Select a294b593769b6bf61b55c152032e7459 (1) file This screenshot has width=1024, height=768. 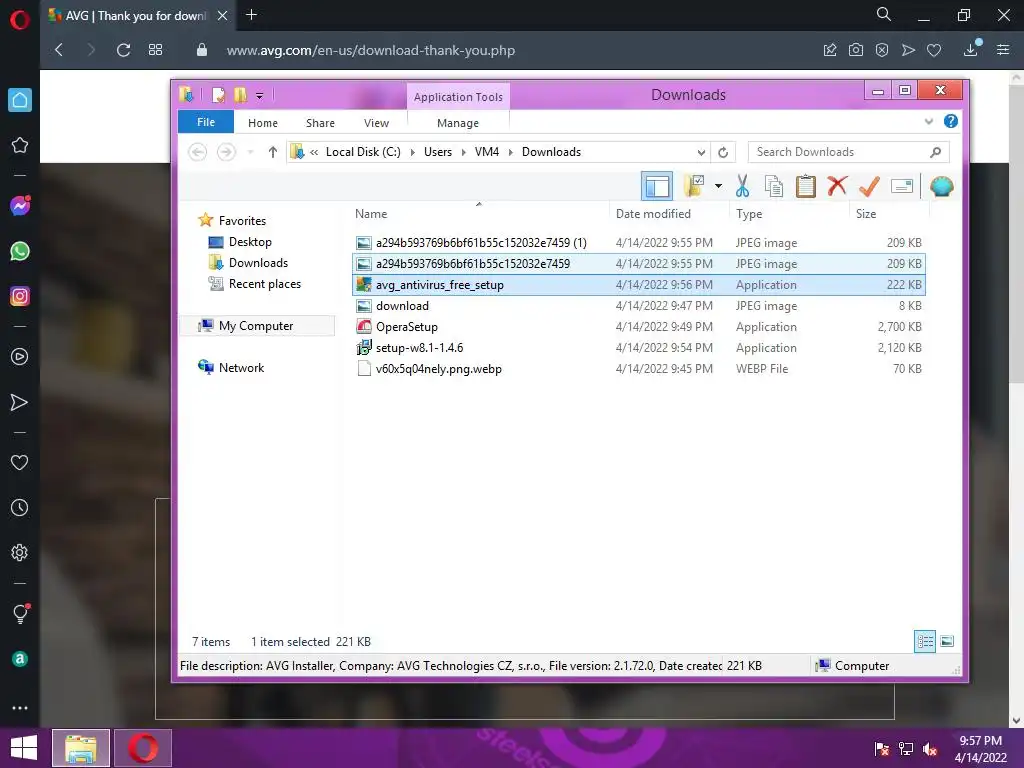(639, 242)
